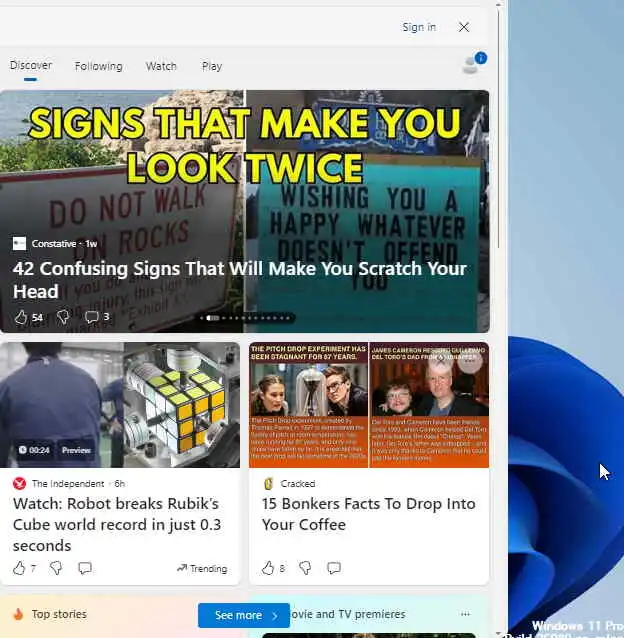The width and height of the screenshot is (624, 638).
Task: Click the Sign in link
Action: (x=419, y=27)
